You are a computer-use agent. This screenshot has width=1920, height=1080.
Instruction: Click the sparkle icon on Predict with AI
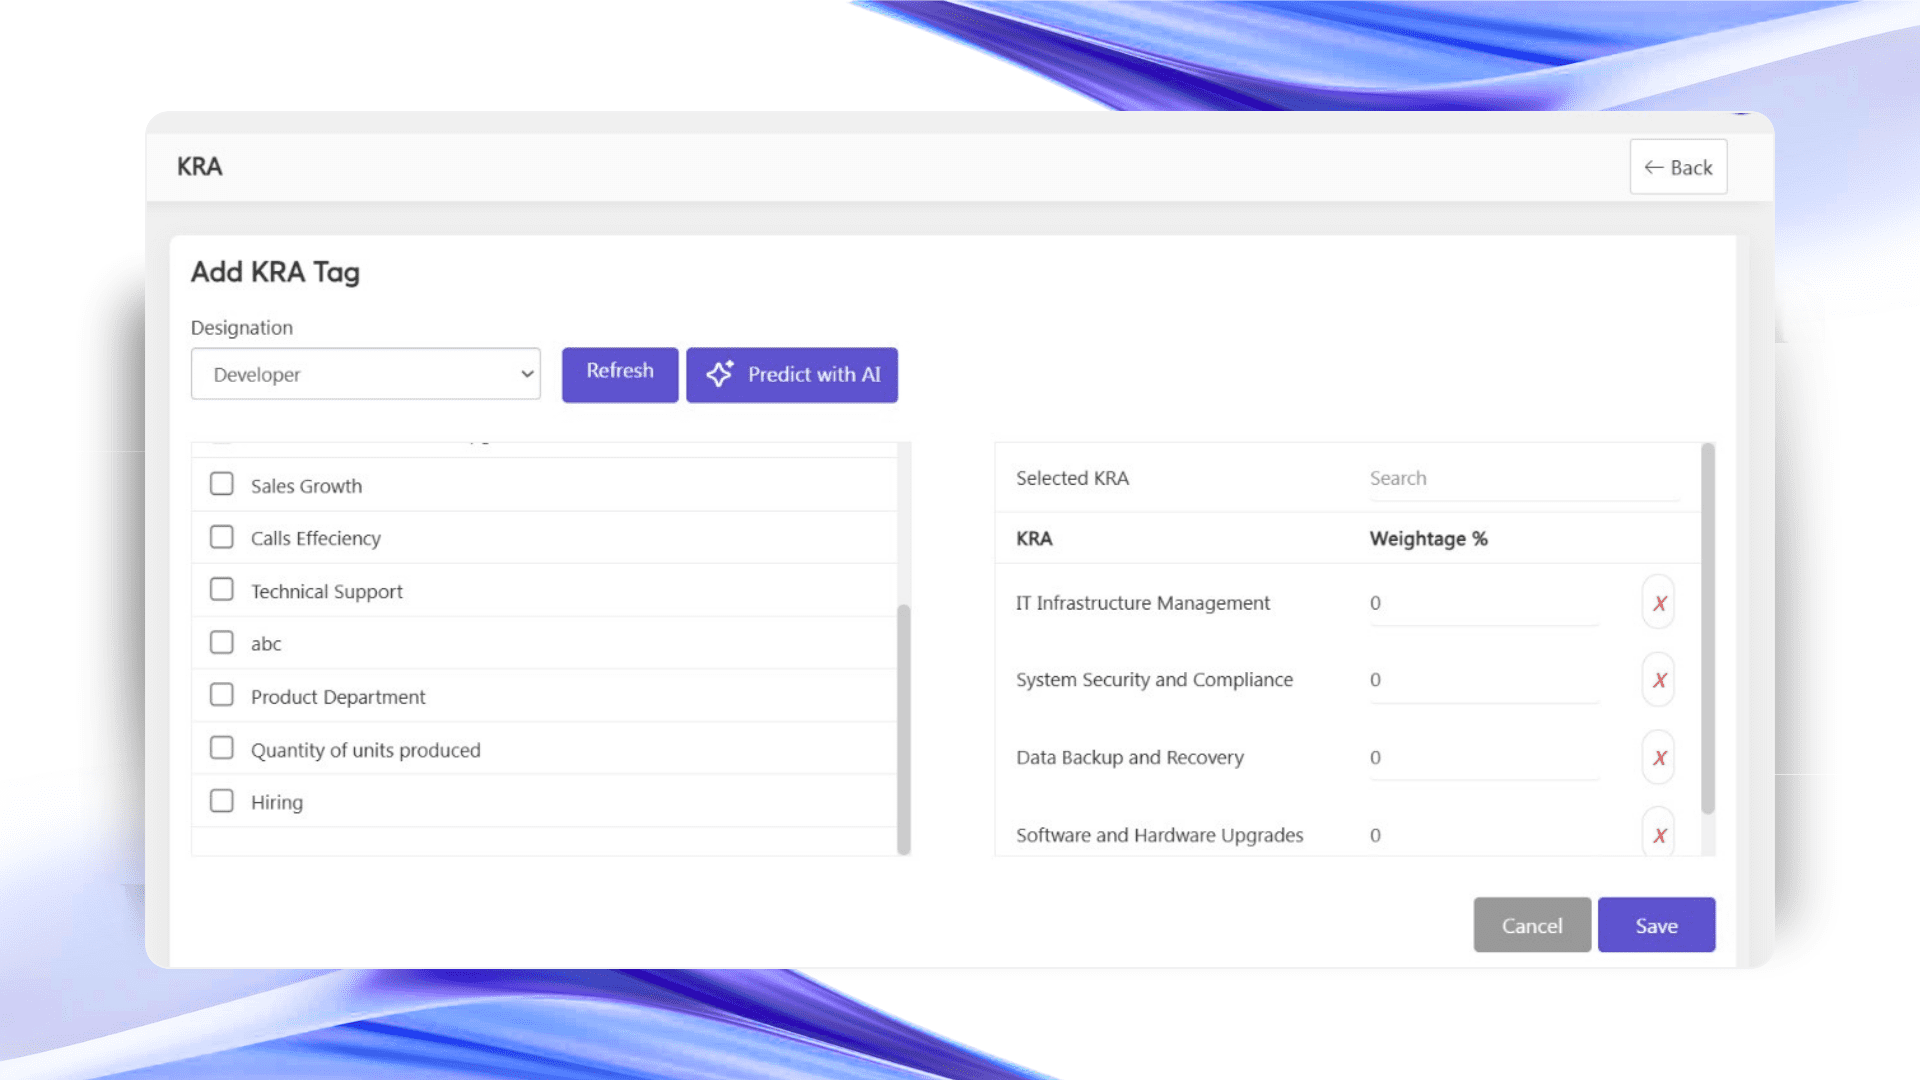[720, 374]
